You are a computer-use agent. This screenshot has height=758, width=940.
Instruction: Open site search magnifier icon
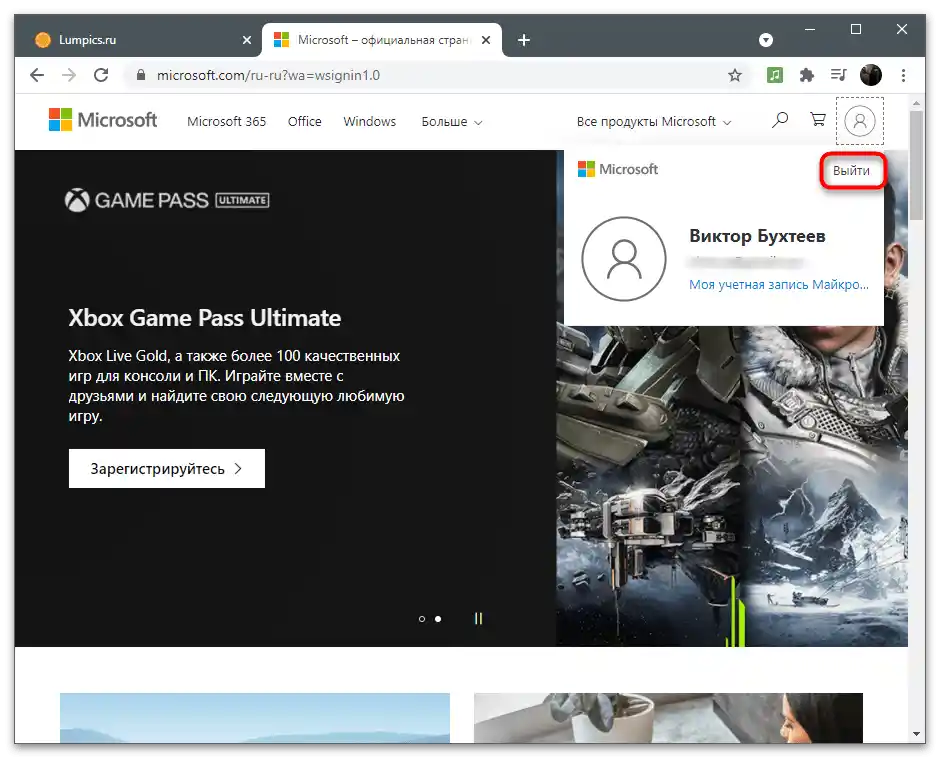(779, 120)
